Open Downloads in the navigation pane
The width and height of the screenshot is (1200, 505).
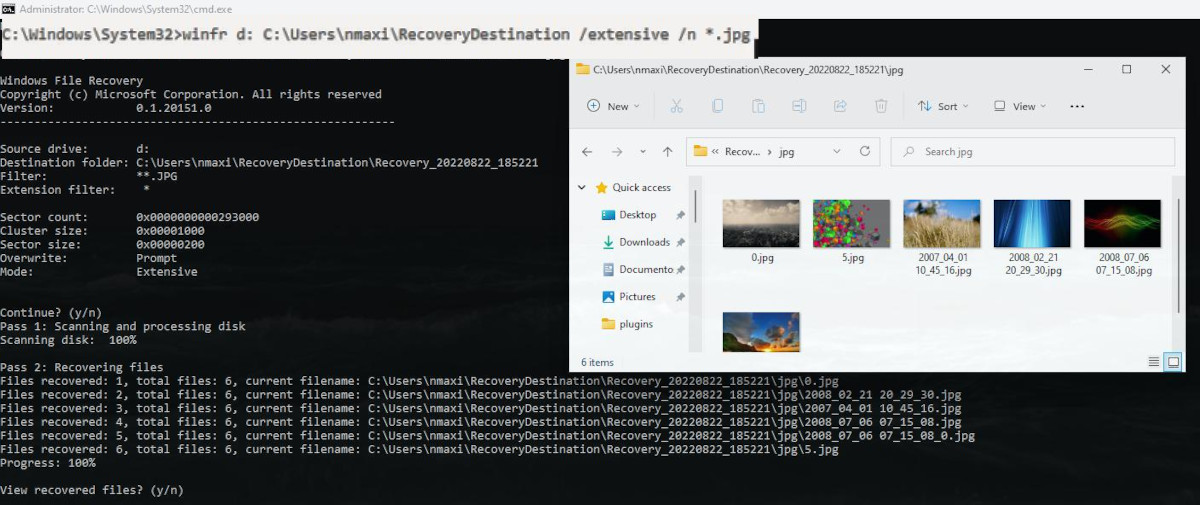[x=644, y=242]
